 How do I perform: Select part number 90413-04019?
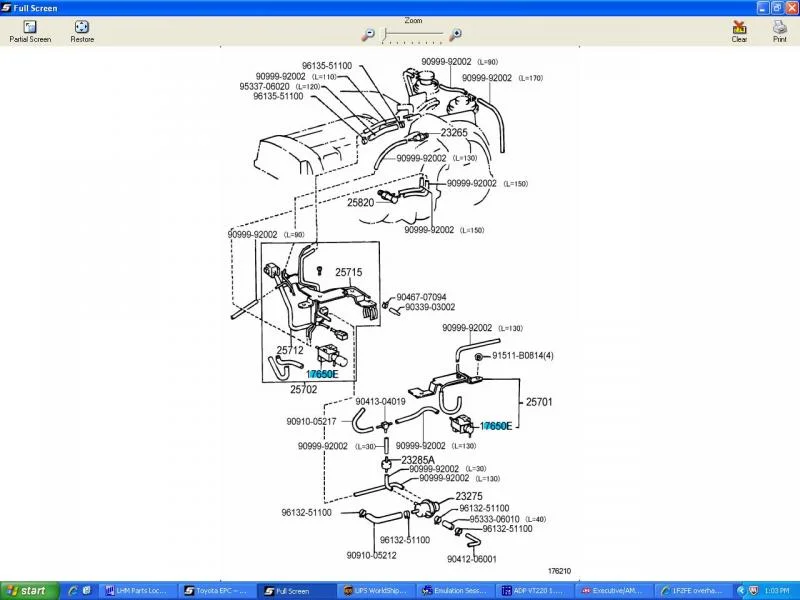point(381,402)
